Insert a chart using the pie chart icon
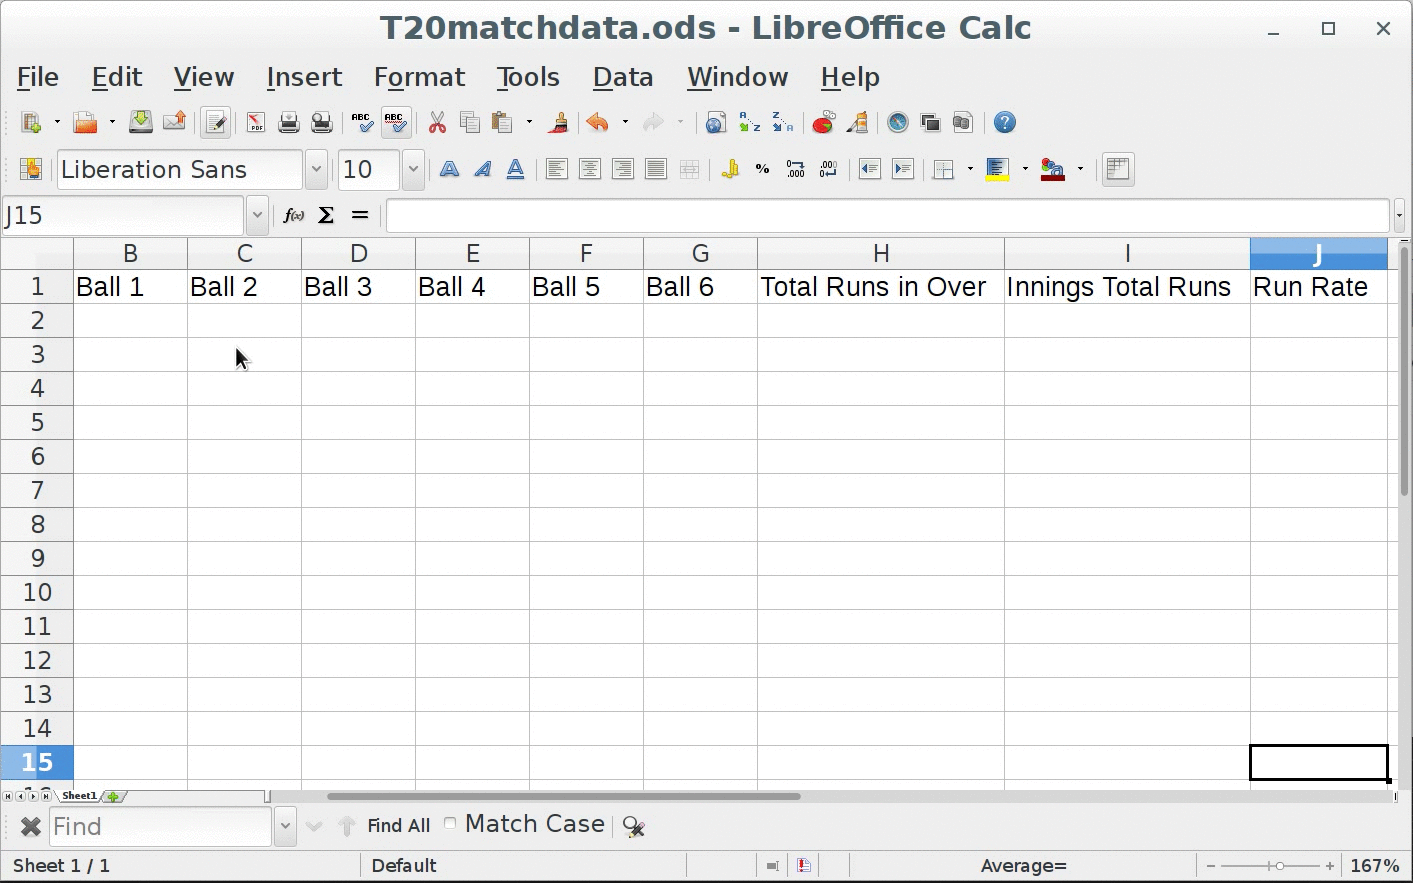This screenshot has height=883, width=1413. click(823, 123)
